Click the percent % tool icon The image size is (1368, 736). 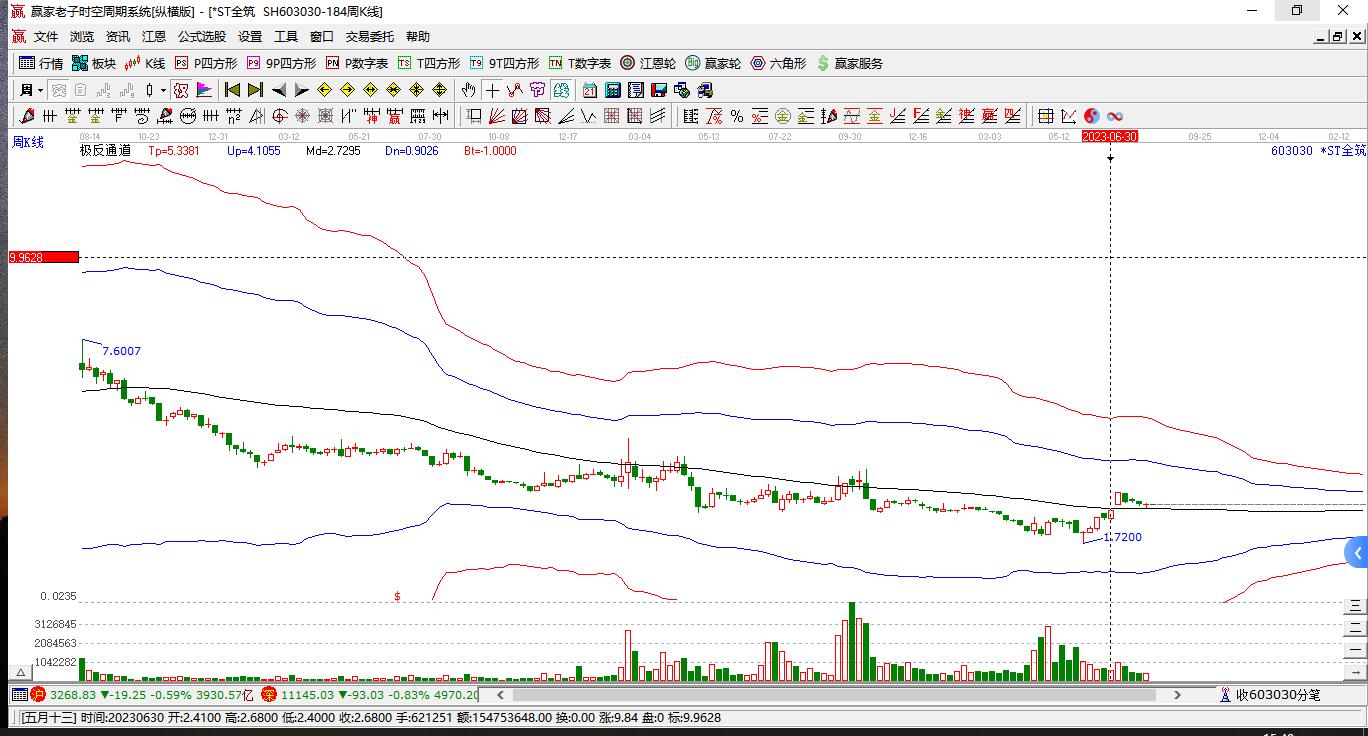tap(737, 116)
